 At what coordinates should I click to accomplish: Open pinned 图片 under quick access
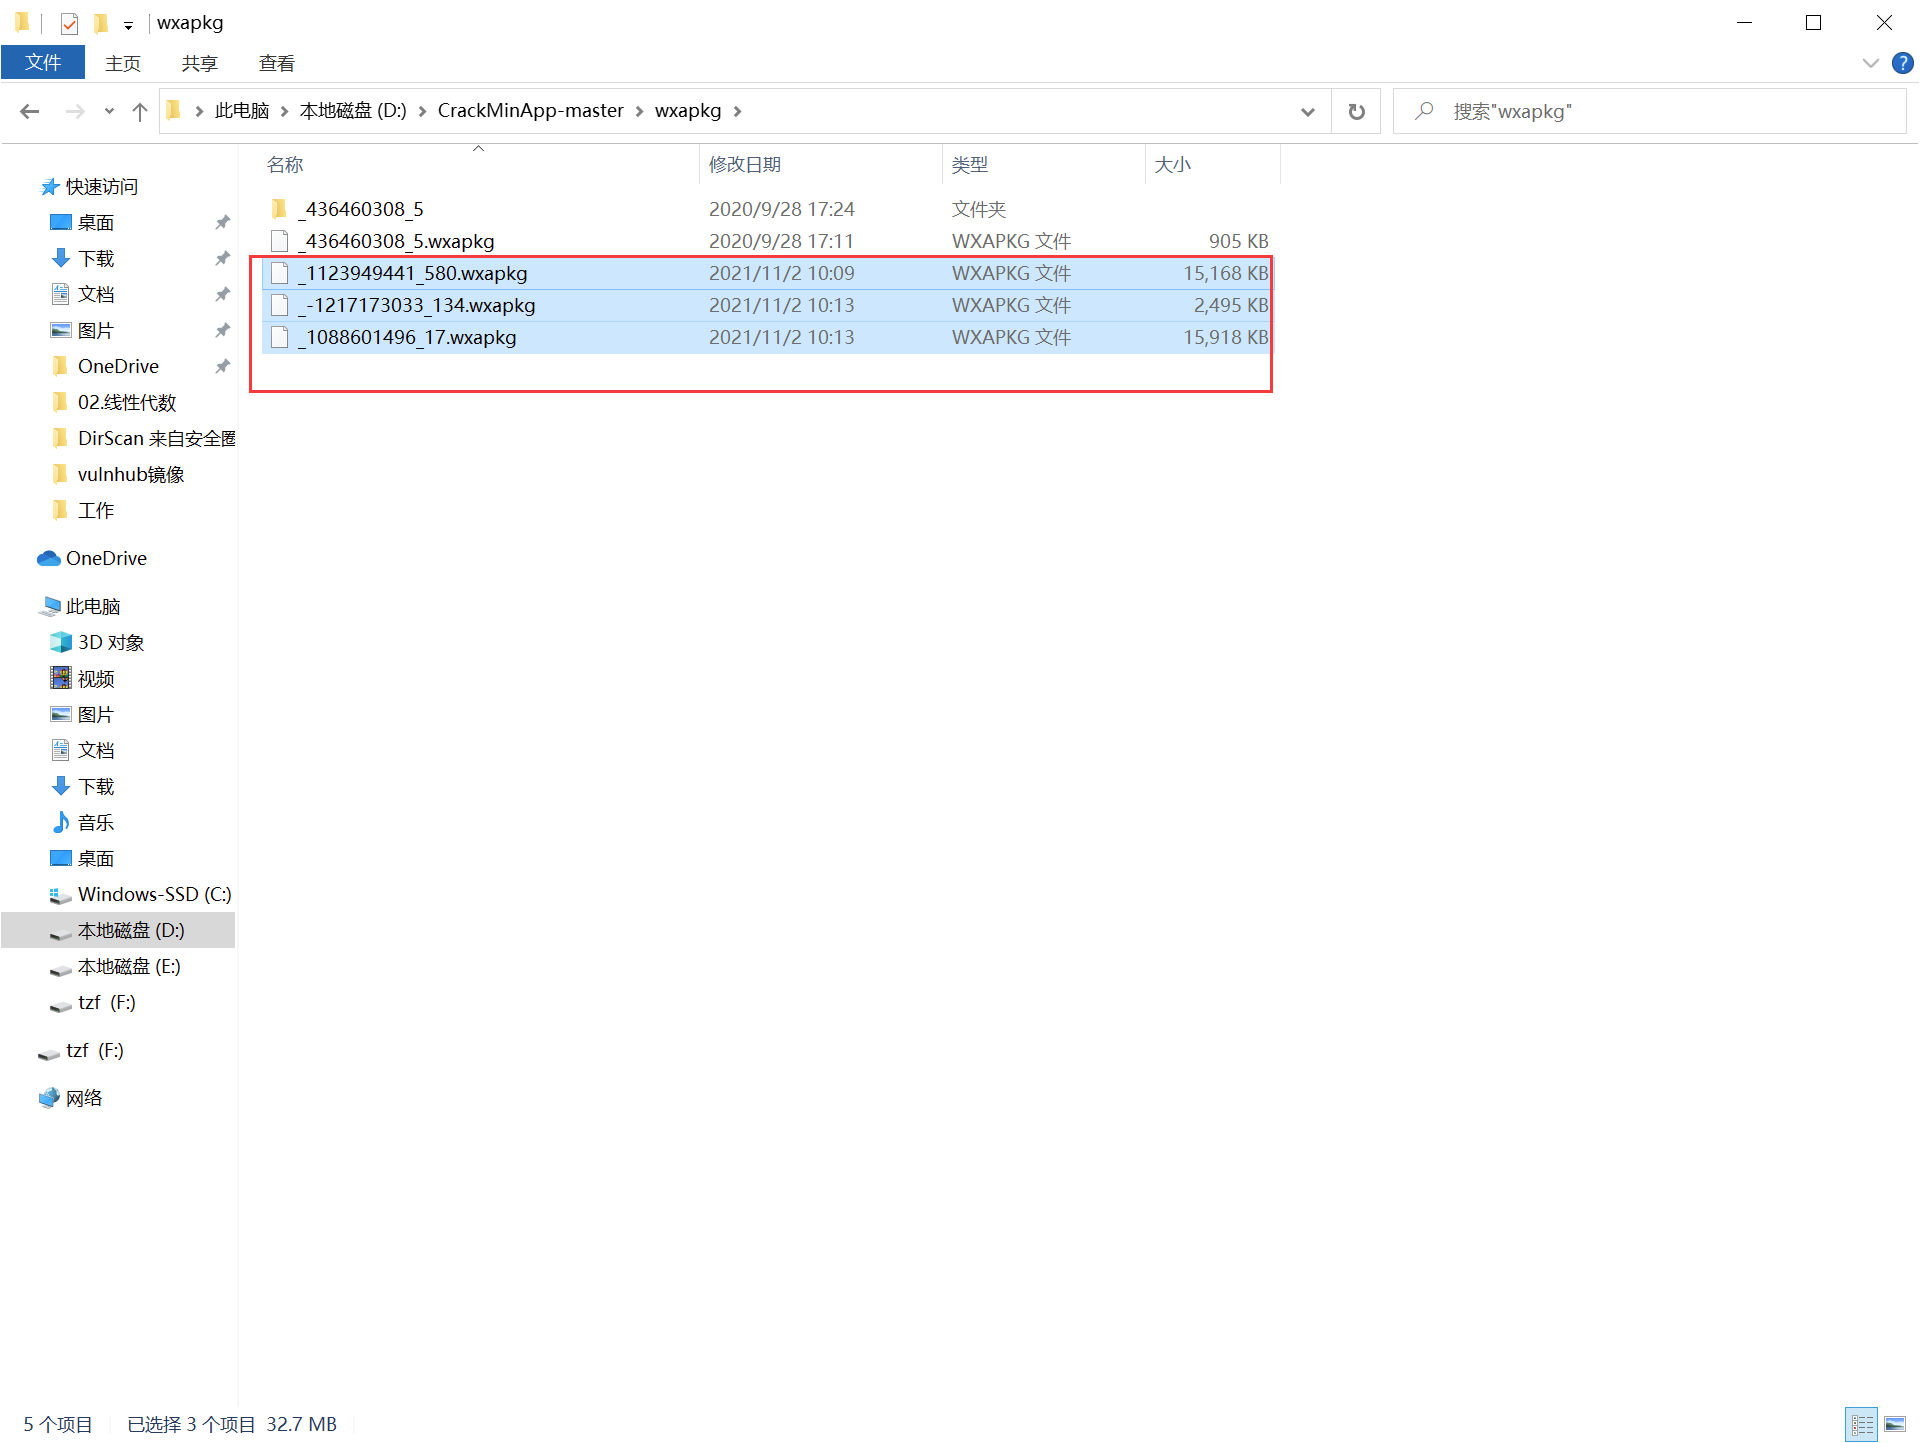coord(95,331)
